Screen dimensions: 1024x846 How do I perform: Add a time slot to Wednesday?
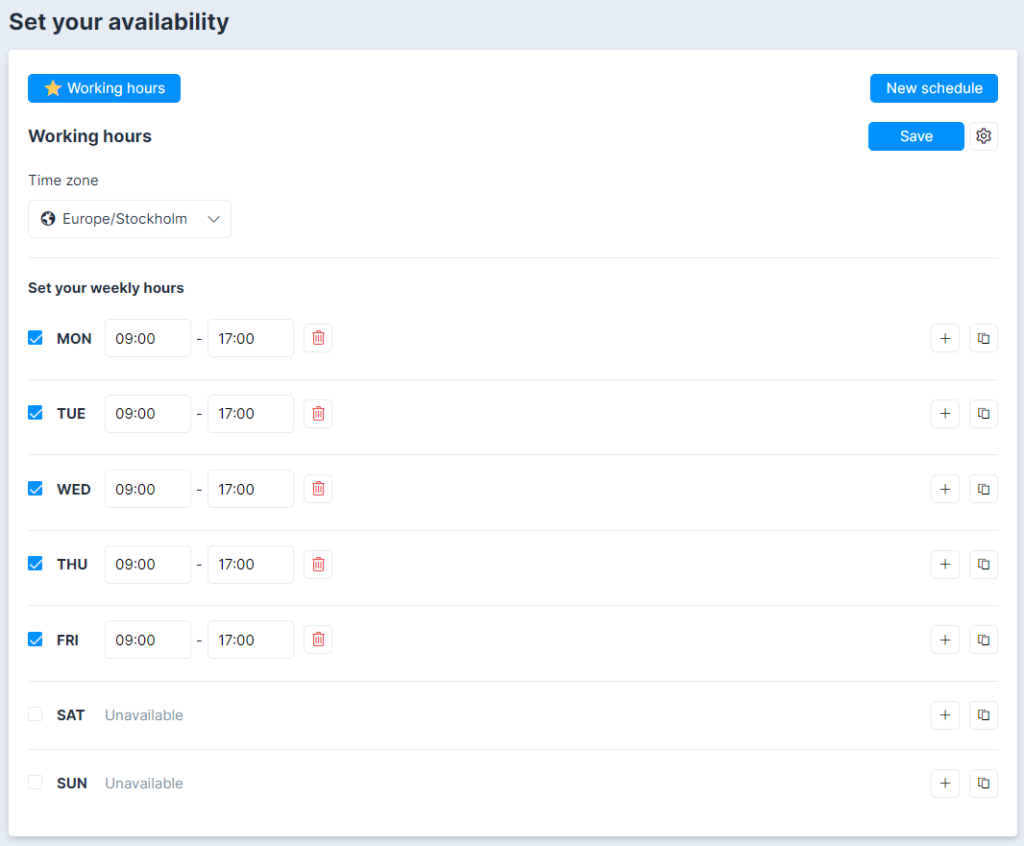[945, 489]
